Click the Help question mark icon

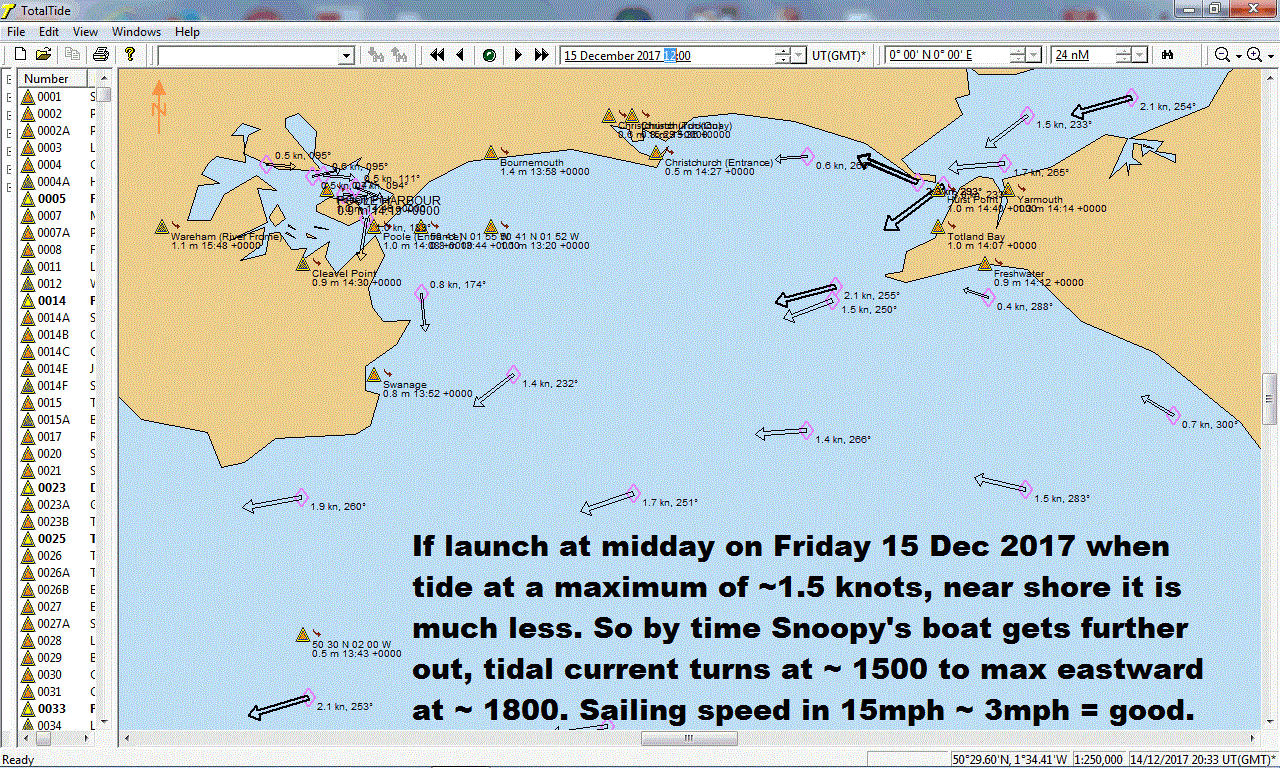point(129,55)
